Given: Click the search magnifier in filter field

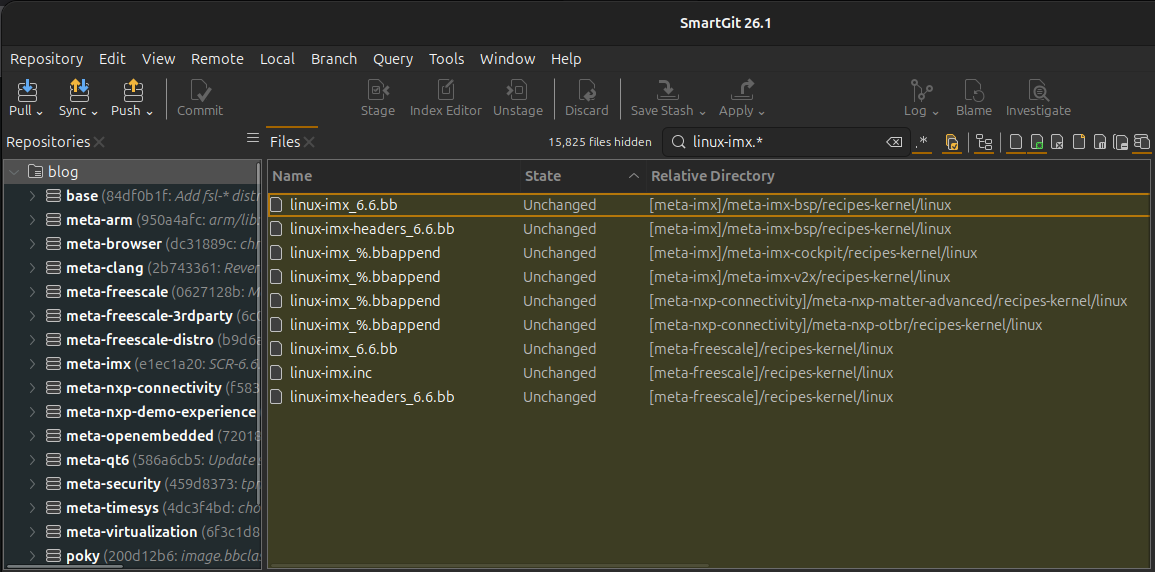Looking at the screenshot, I should (678, 142).
